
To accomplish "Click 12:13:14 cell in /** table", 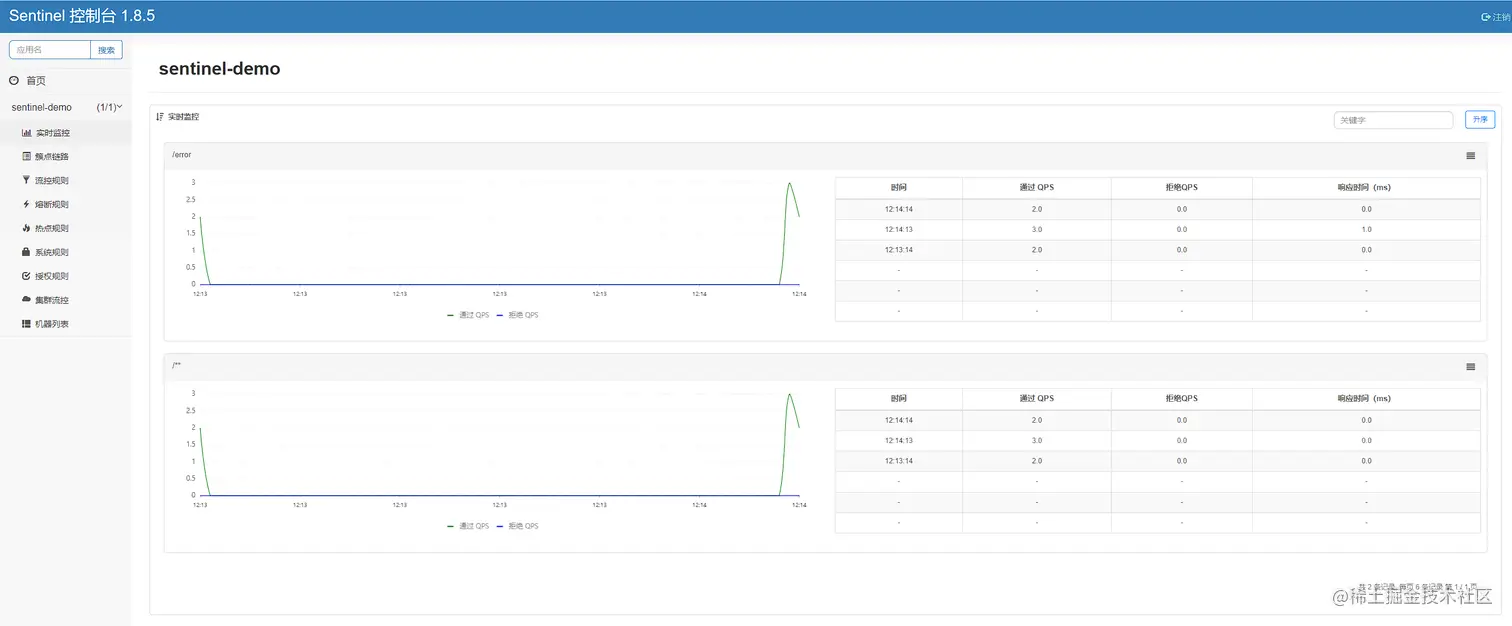I will click(x=899, y=461).
